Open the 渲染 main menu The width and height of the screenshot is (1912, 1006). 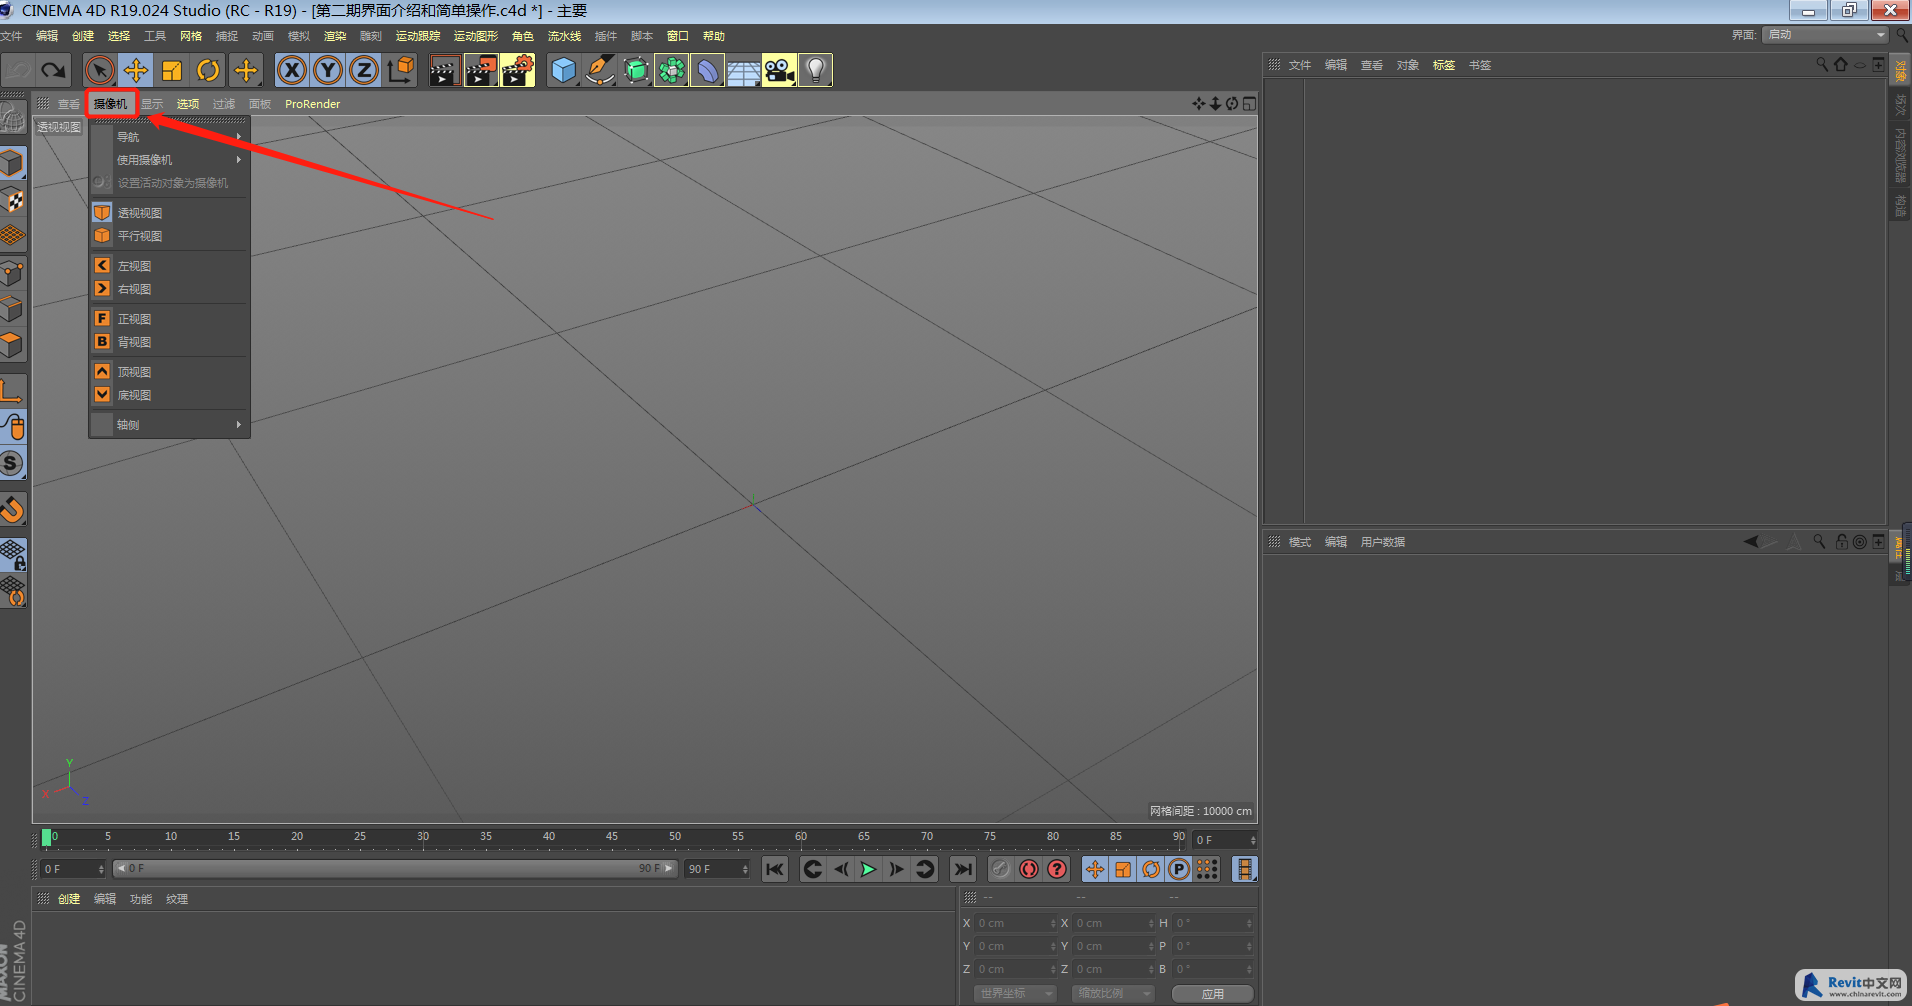[x=335, y=36]
